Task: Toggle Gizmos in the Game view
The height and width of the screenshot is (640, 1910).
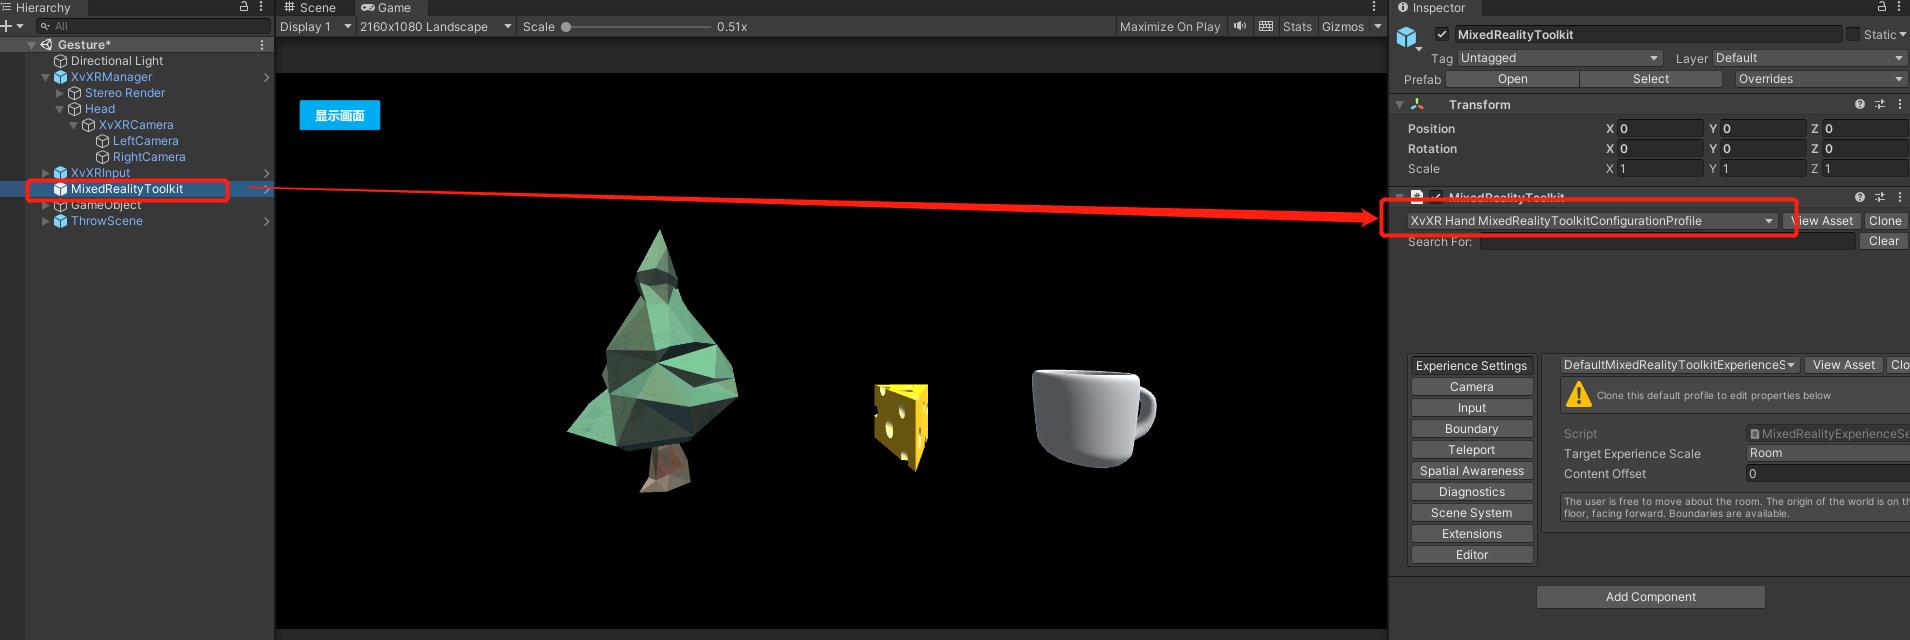Action: coord(1343,27)
